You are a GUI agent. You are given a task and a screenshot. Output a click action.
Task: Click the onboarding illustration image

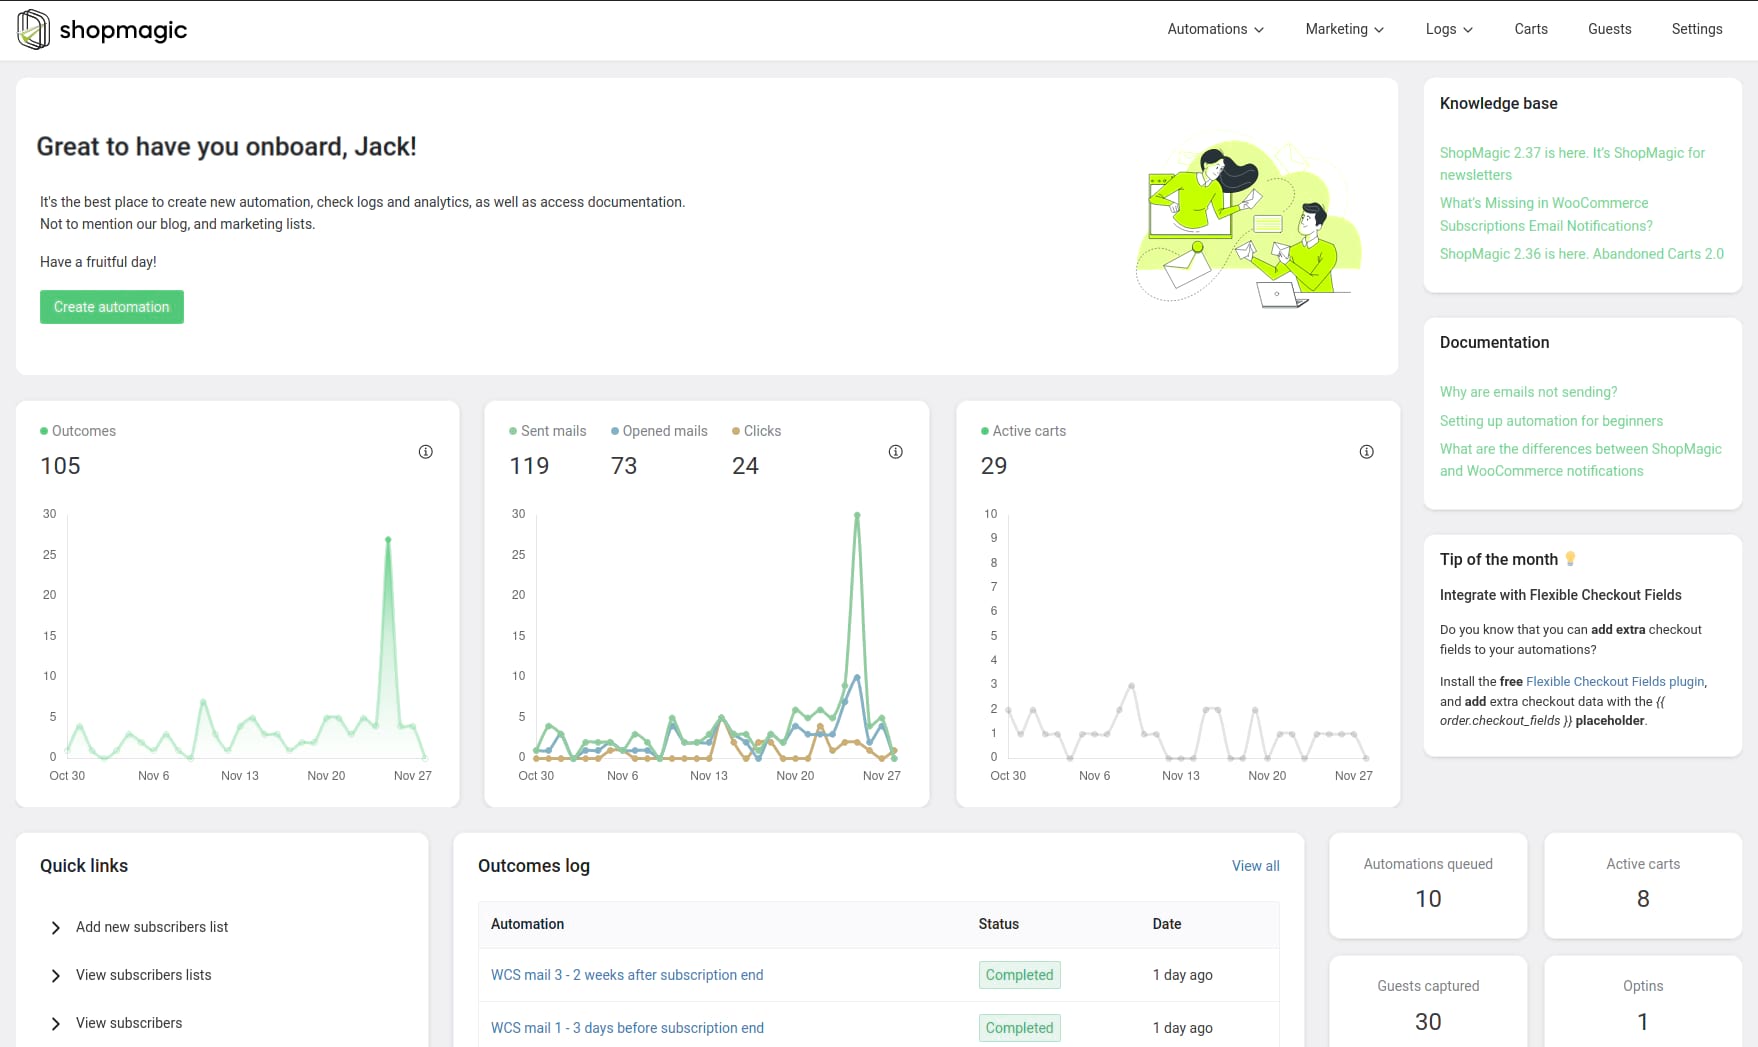click(1249, 223)
